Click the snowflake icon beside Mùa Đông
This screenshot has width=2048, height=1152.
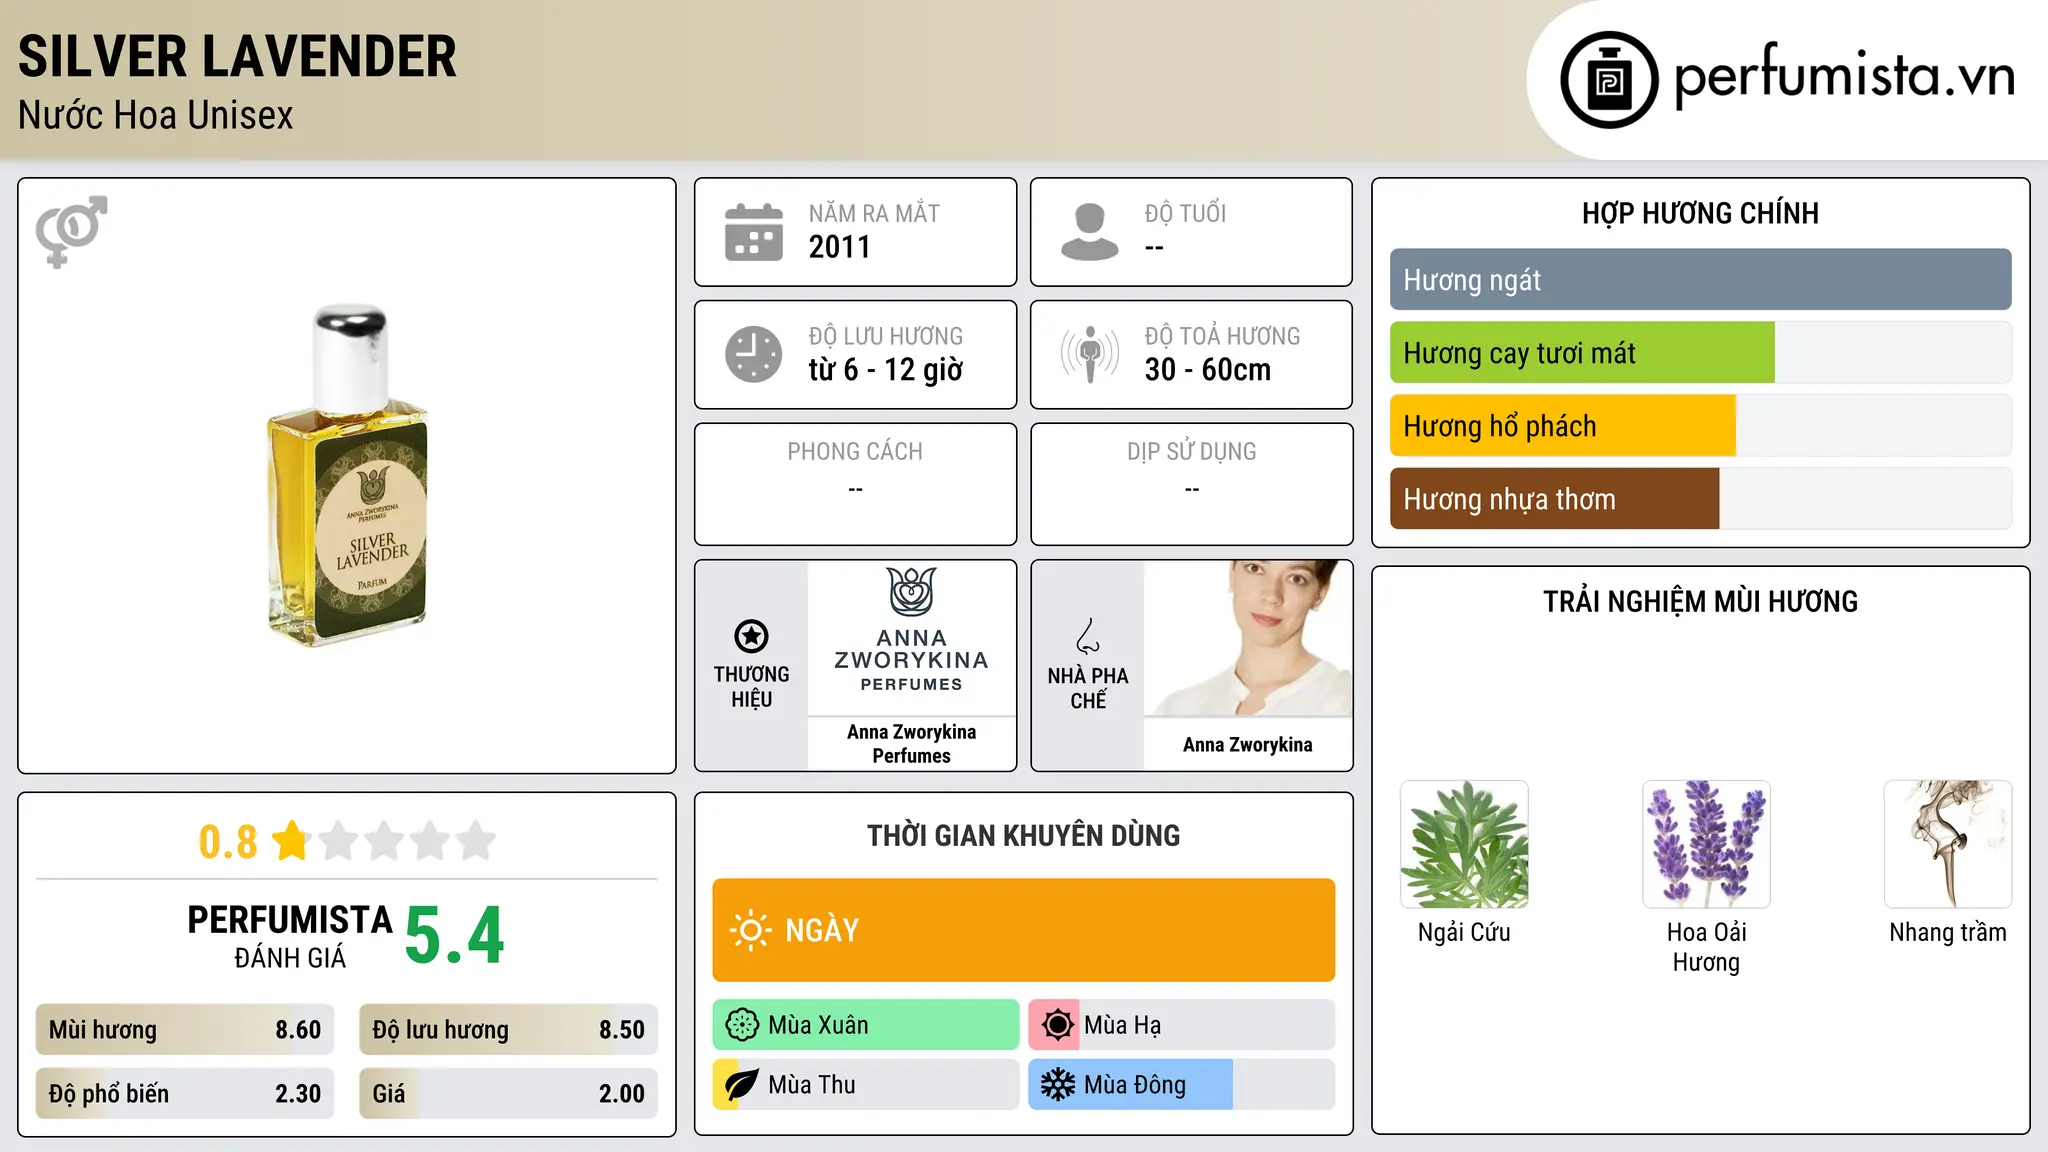tap(1057, 1085)
